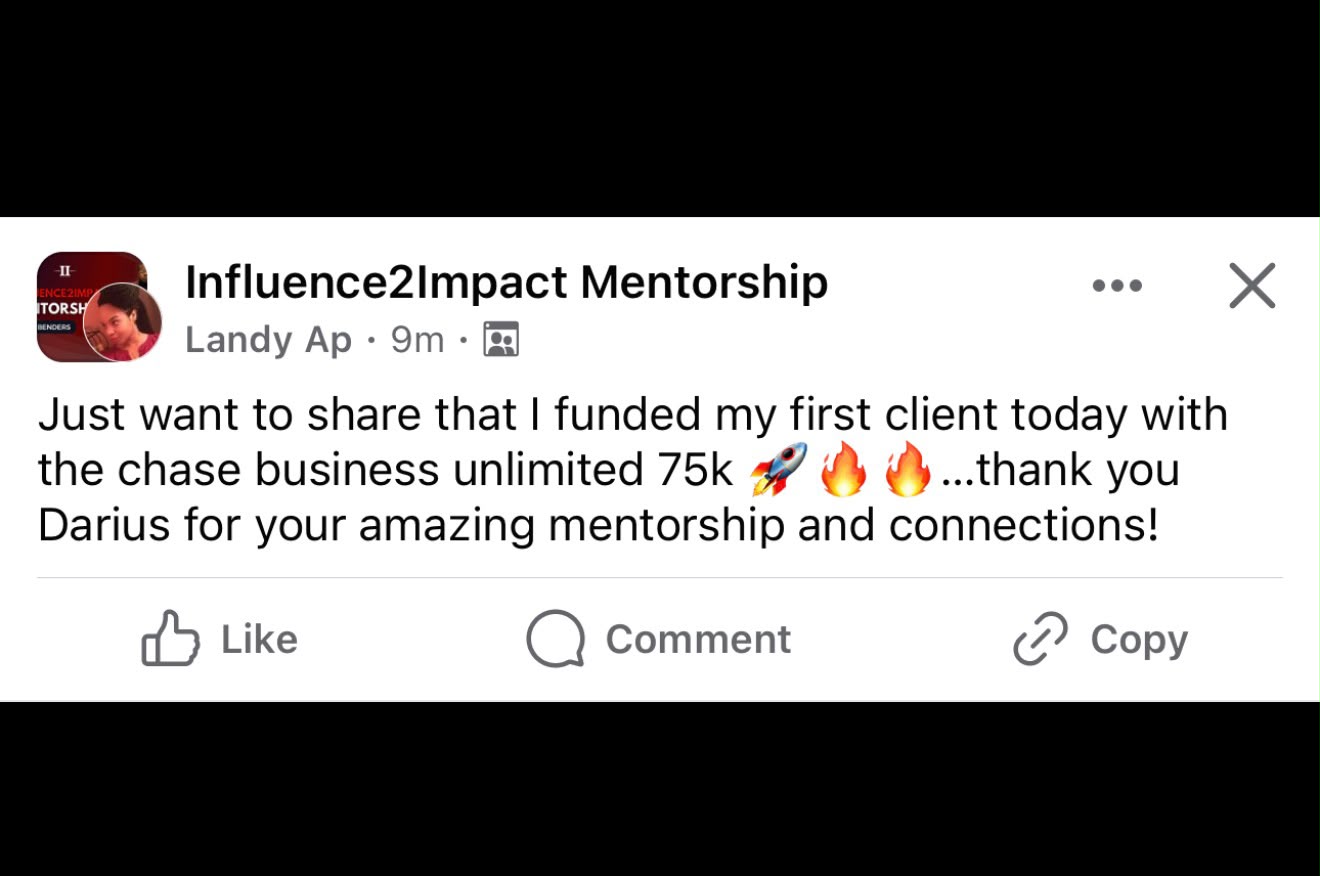Viewport: 1320px width, 876px height.
Task: Click the 9m post timestamp
Action: pos(417,340)
